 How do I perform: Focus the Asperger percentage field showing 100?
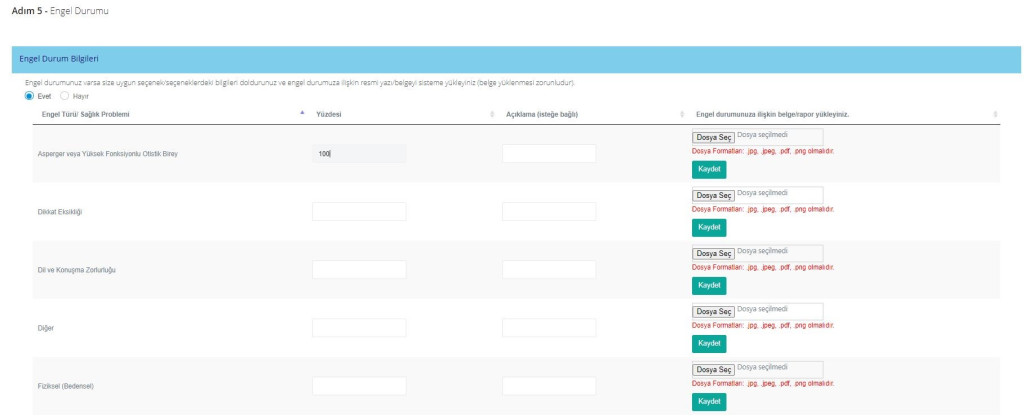tap(359, 154)
